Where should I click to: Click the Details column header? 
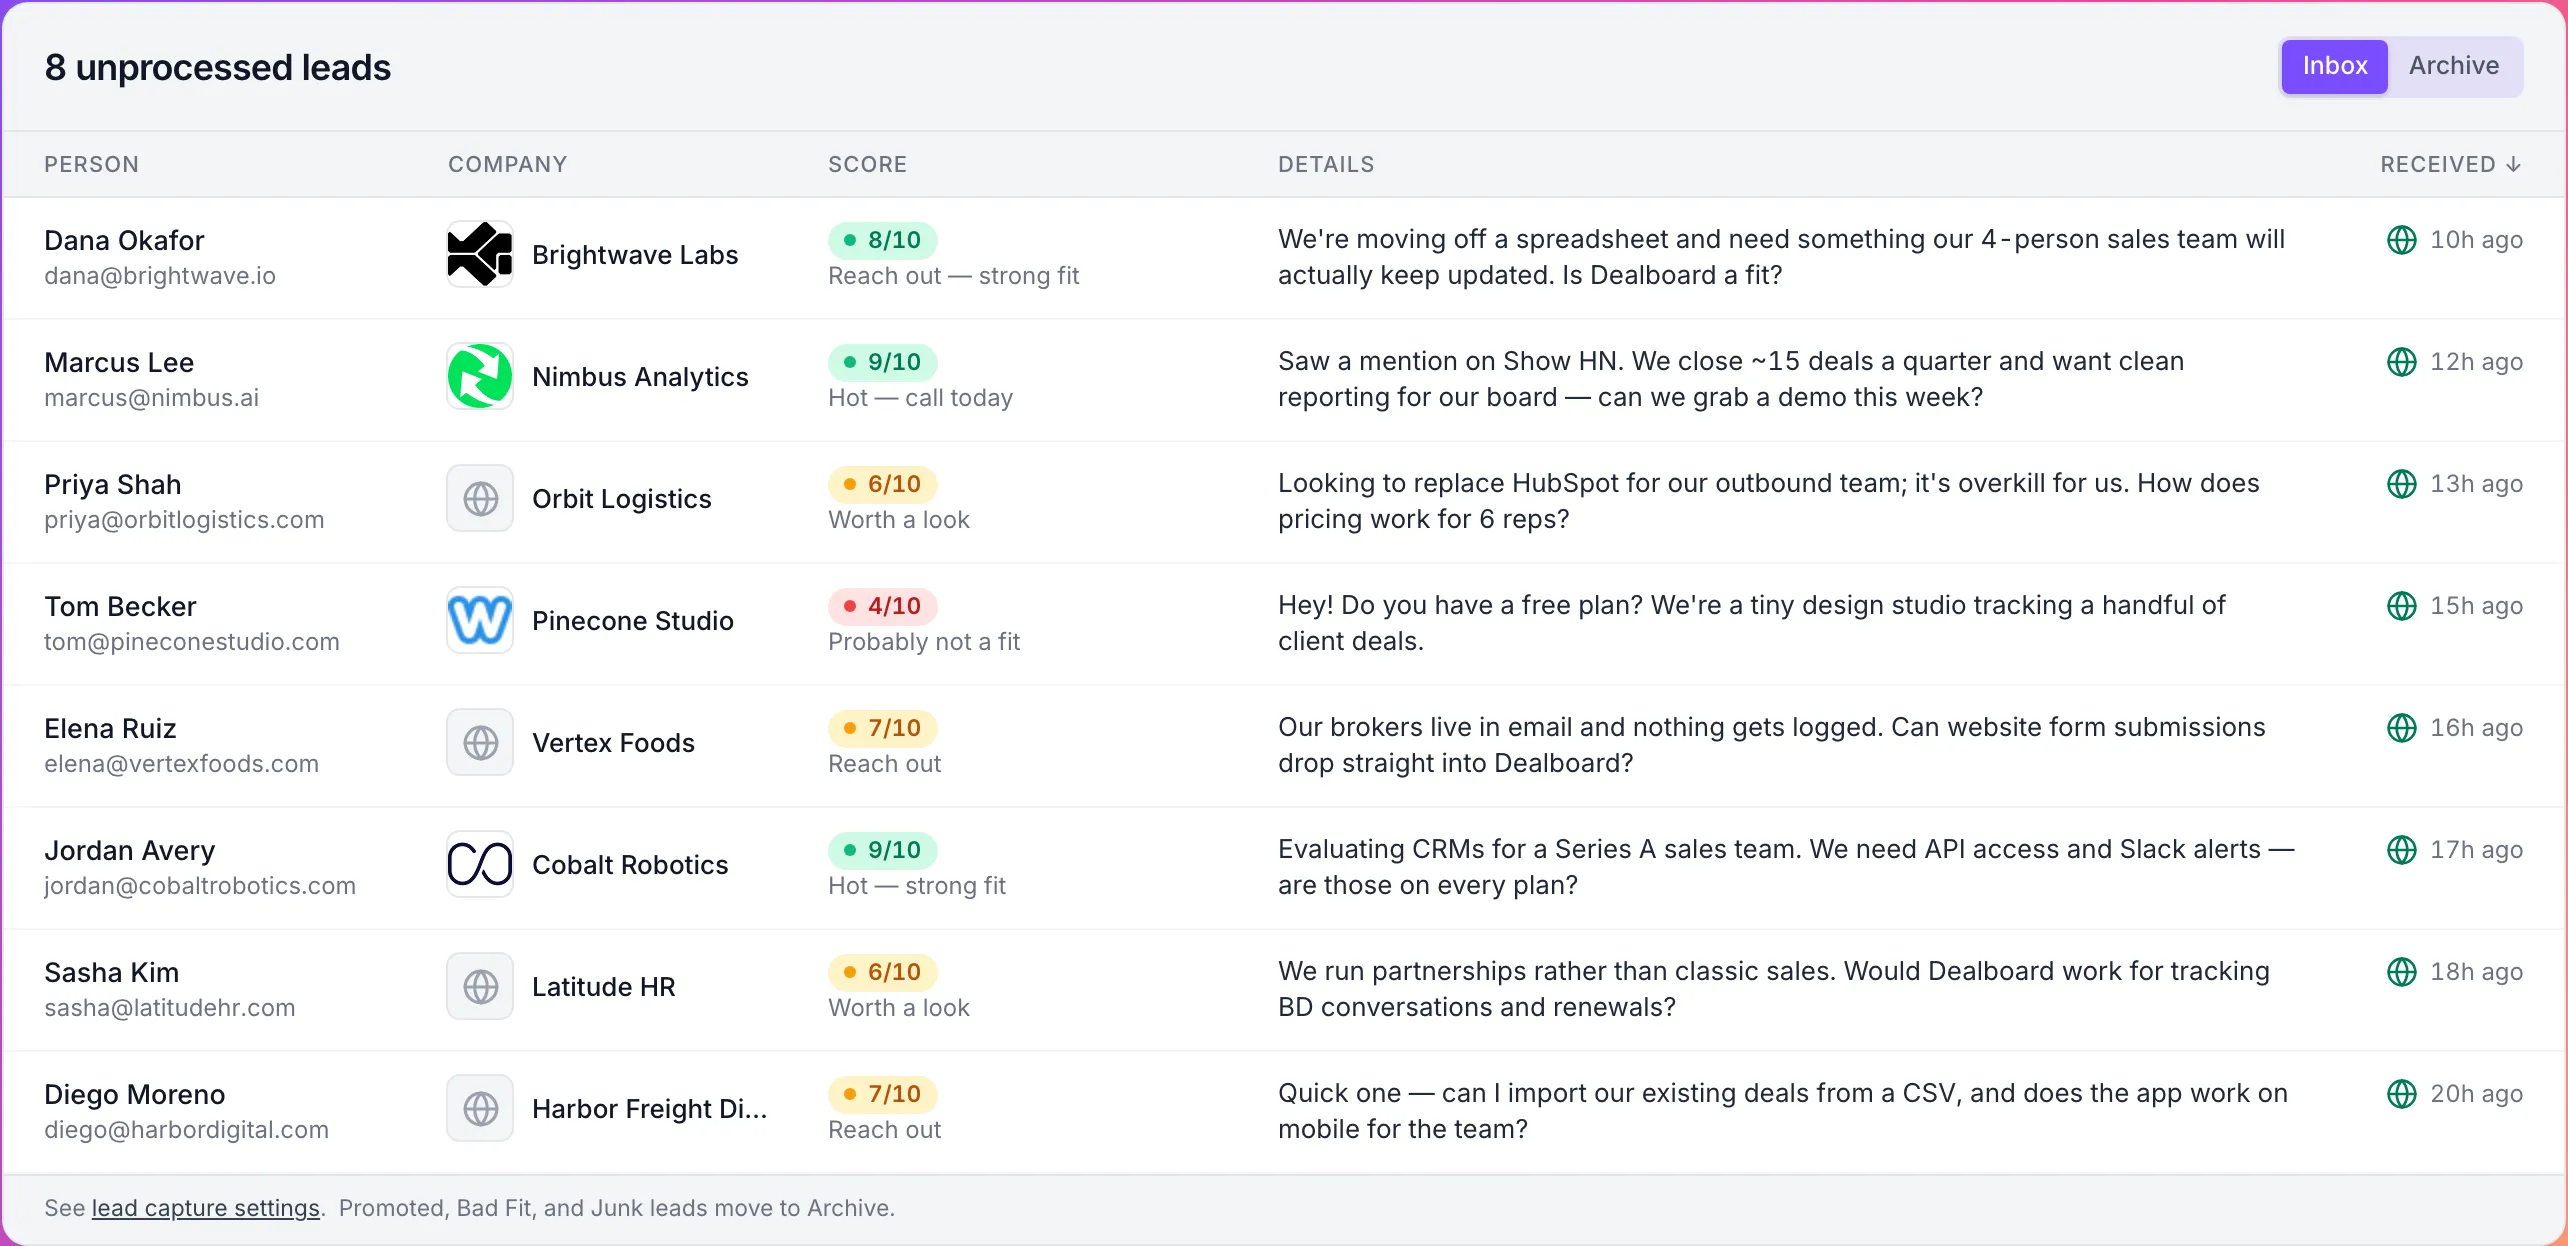(1326, 164)
